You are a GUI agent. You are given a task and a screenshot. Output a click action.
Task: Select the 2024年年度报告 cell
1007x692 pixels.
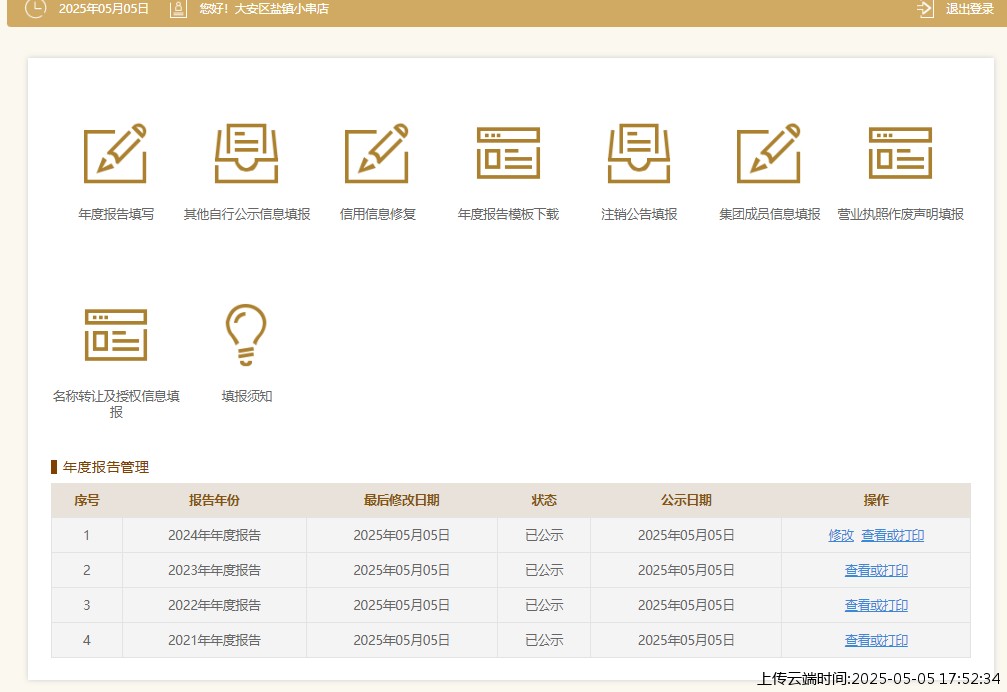(x=215, y=535)
